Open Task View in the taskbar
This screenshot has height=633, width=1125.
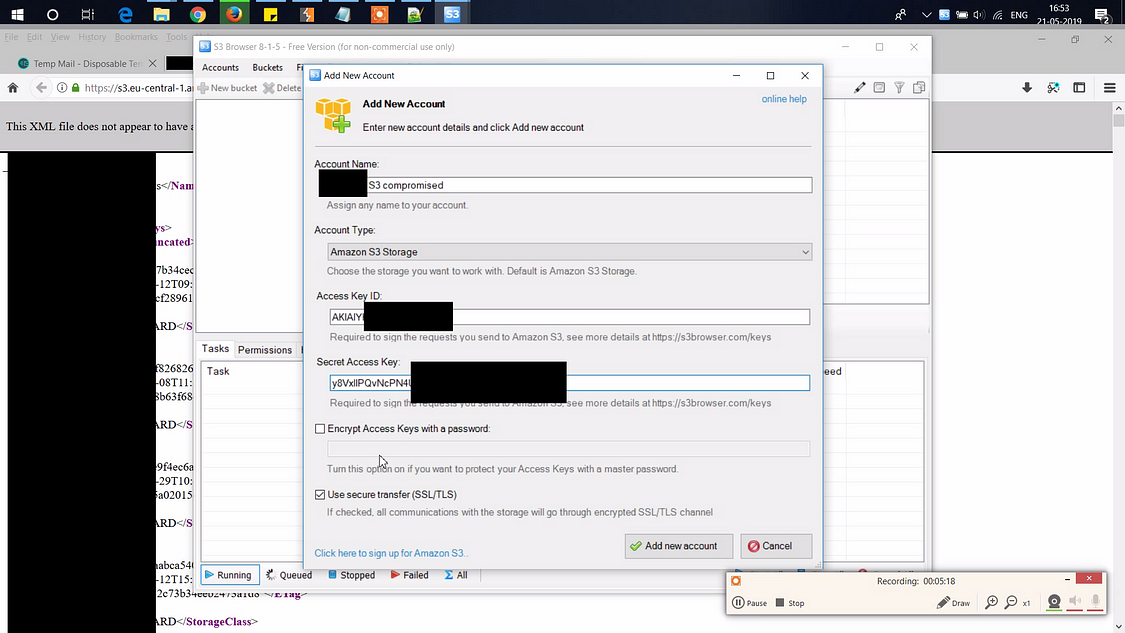pyautogui.click(x=88, y=14)
